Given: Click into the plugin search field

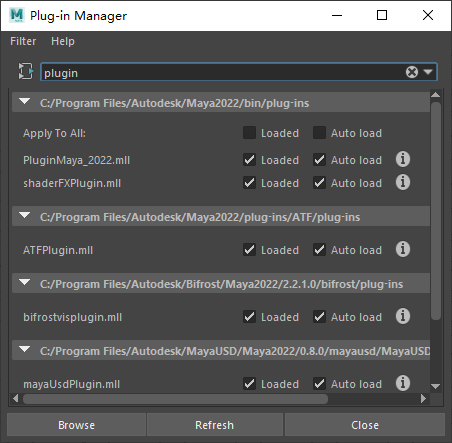Looking at the screenshot, I should tap(223, 72).
